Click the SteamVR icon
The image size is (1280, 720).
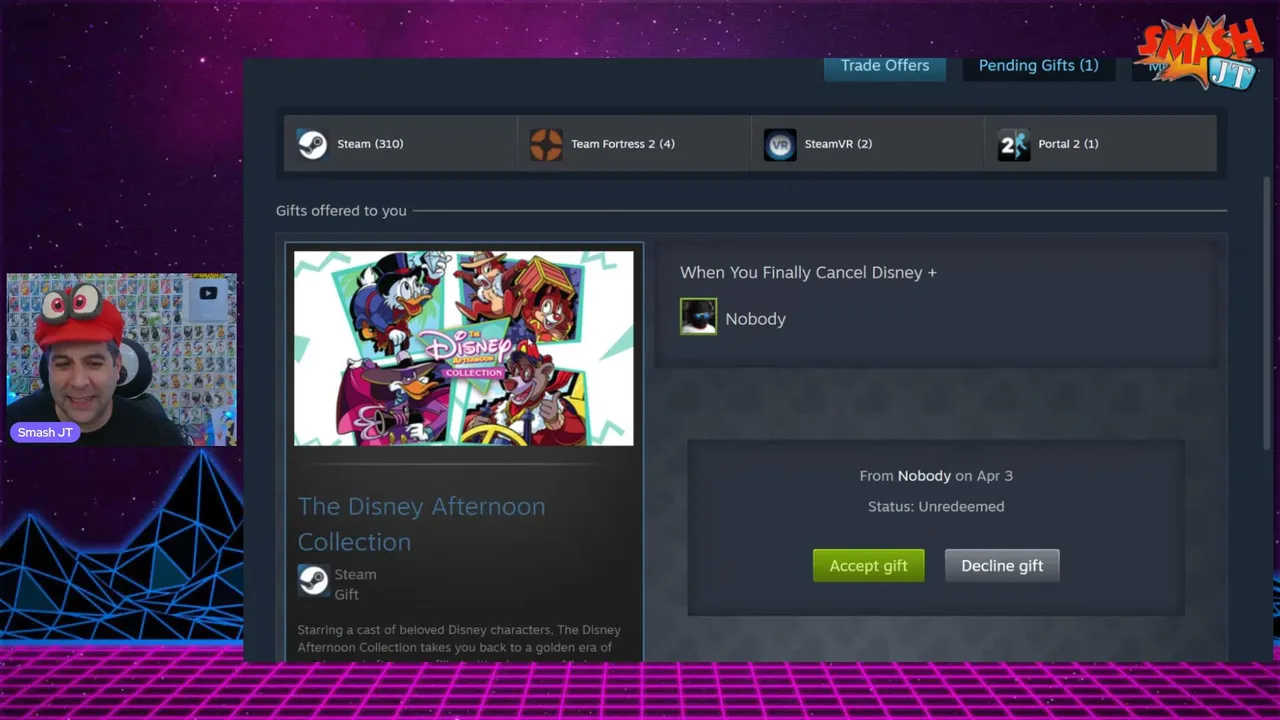click(x=780, y=144)
